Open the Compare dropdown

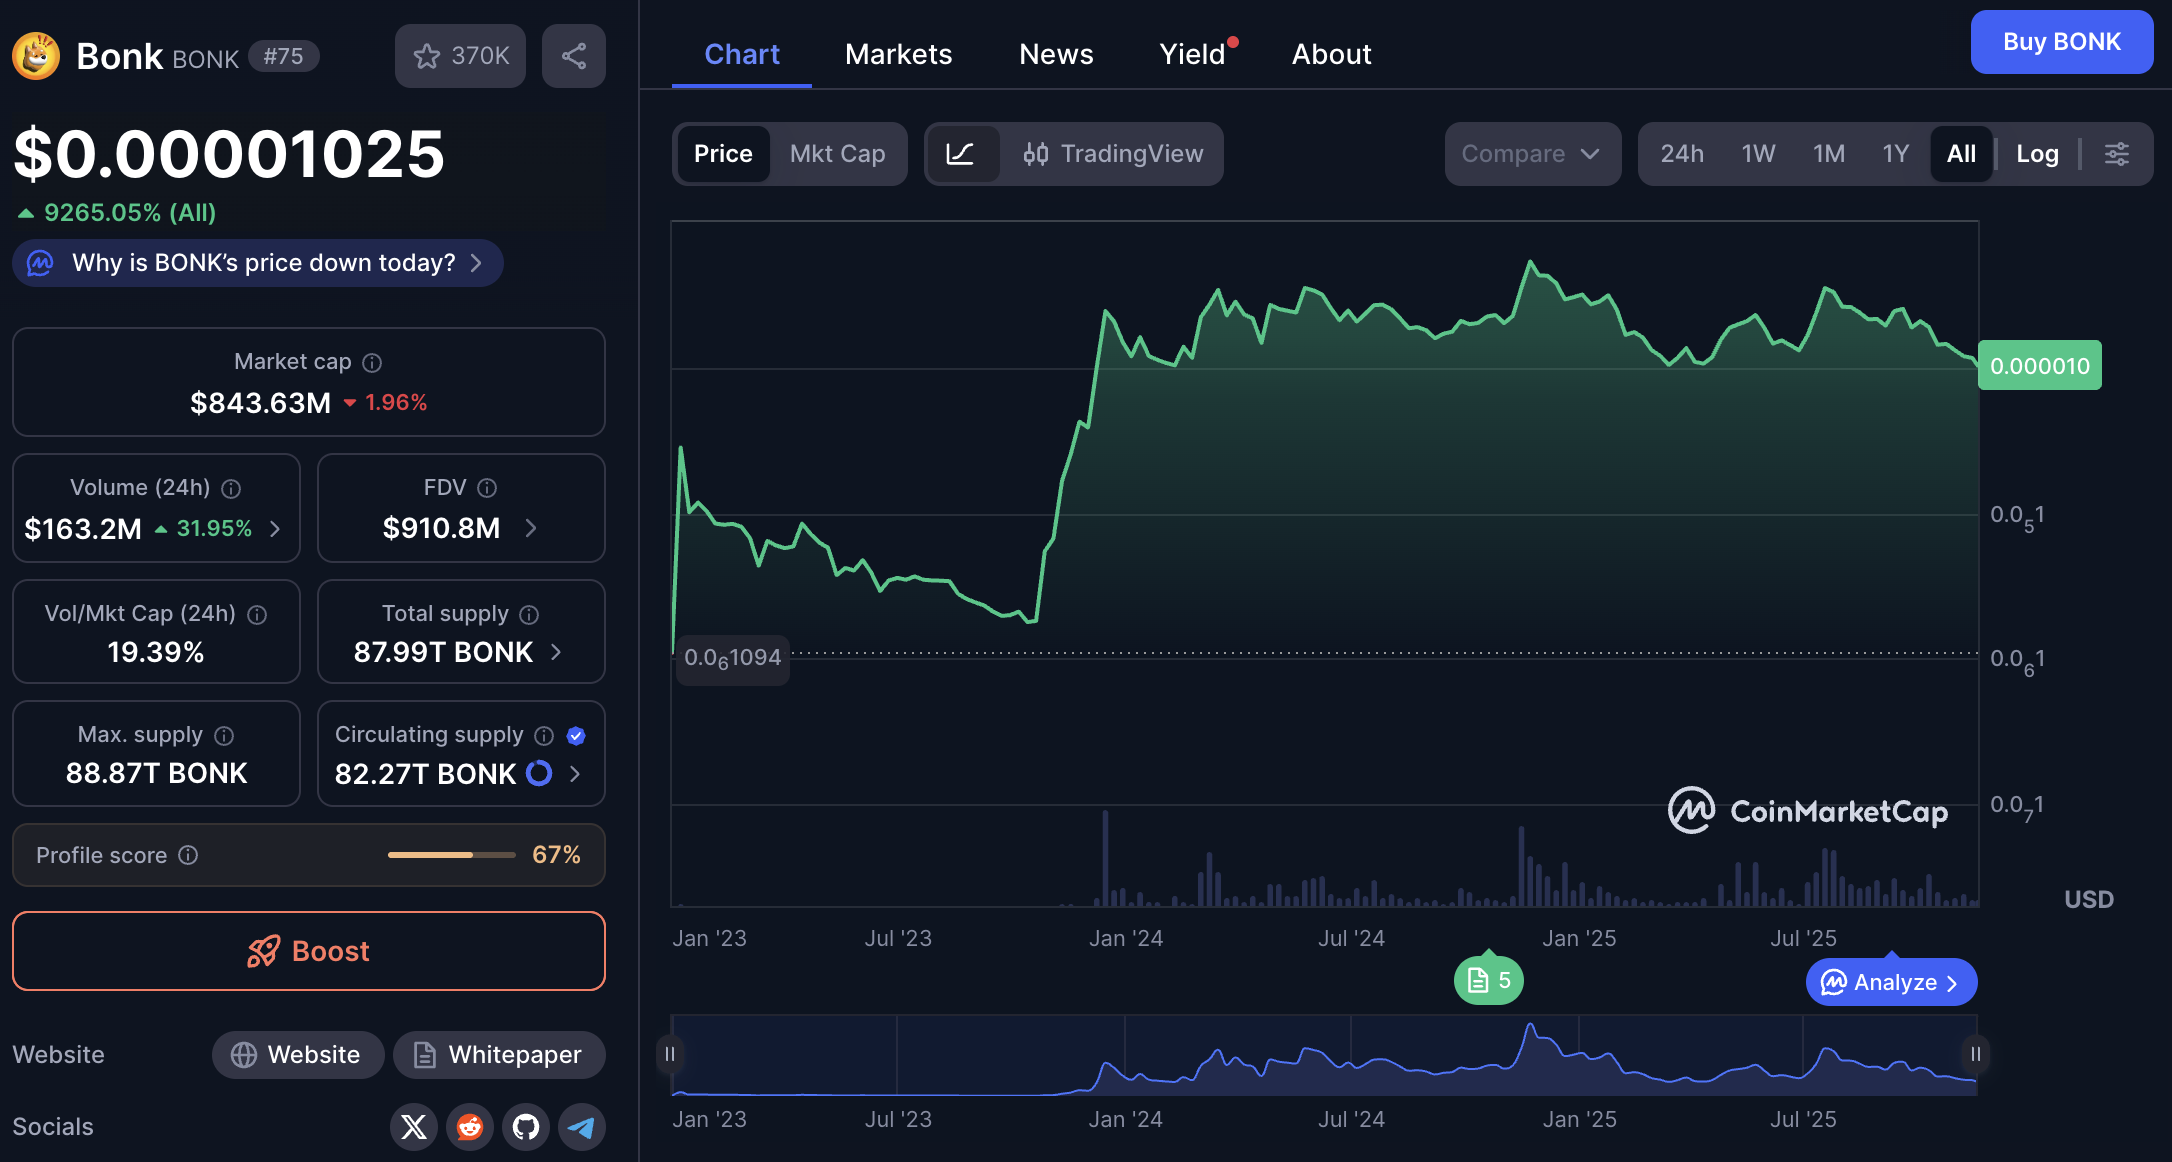[1531, 154]
